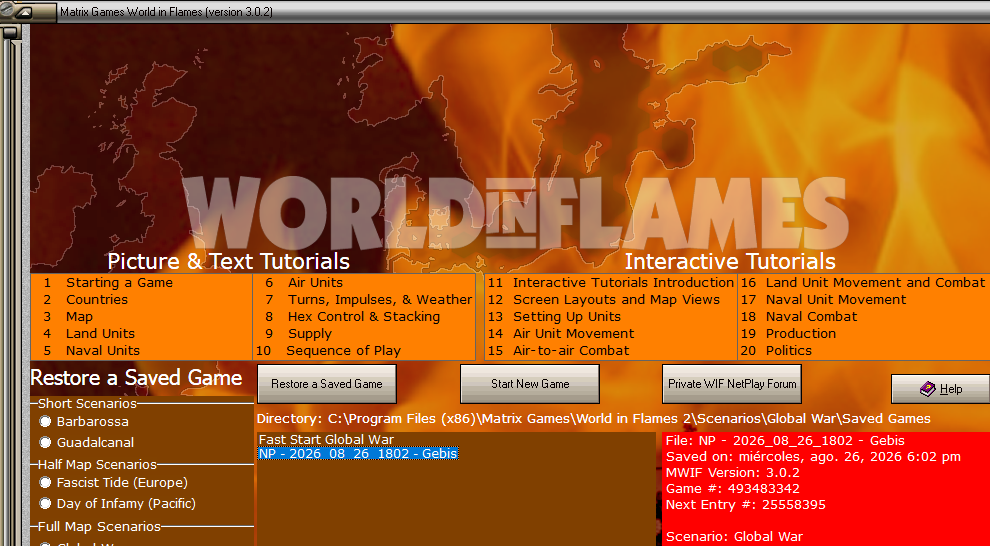Click the Saved on miércoles date line

pyautogui.click(x=813, y=456)
